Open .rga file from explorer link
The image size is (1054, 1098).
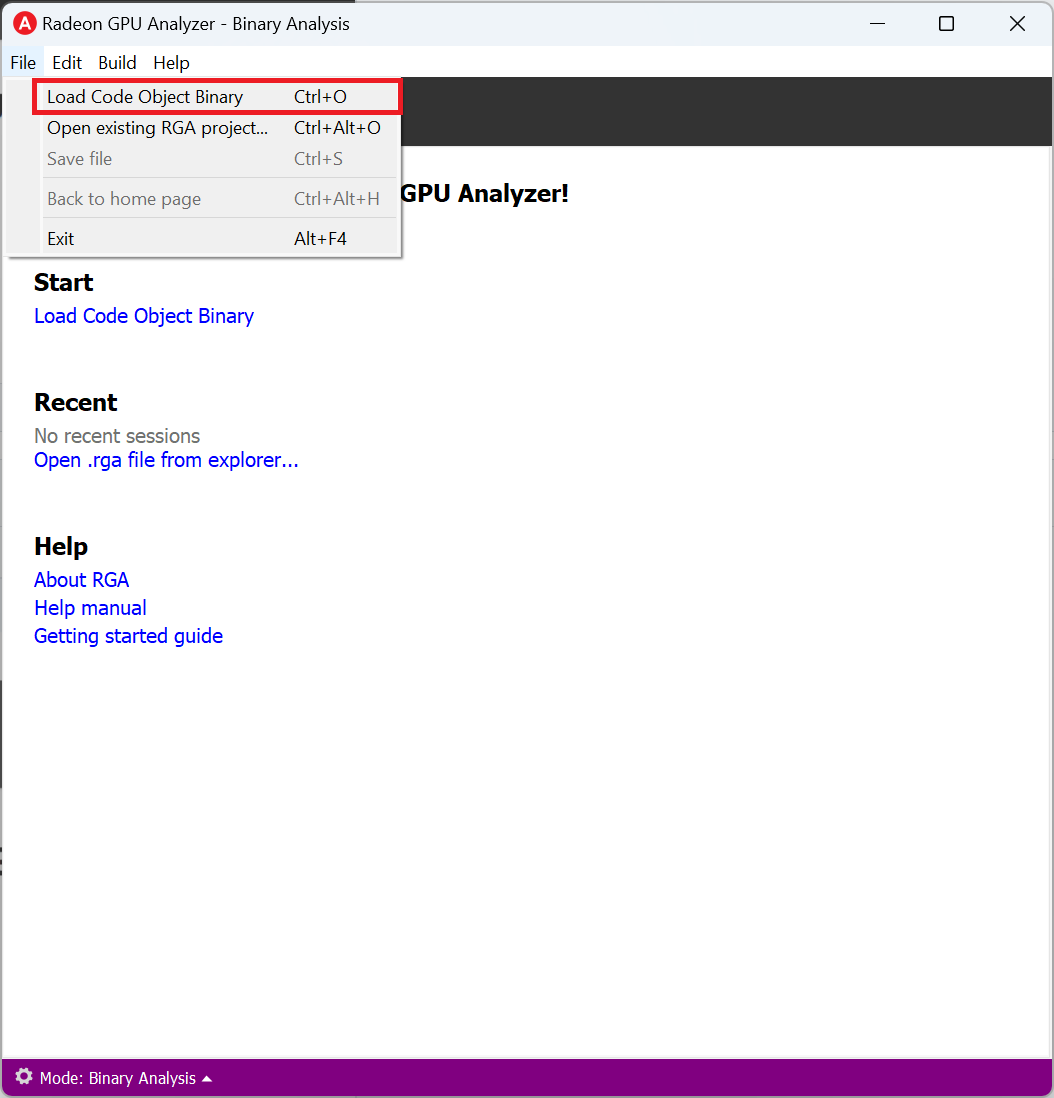[166, 460]
